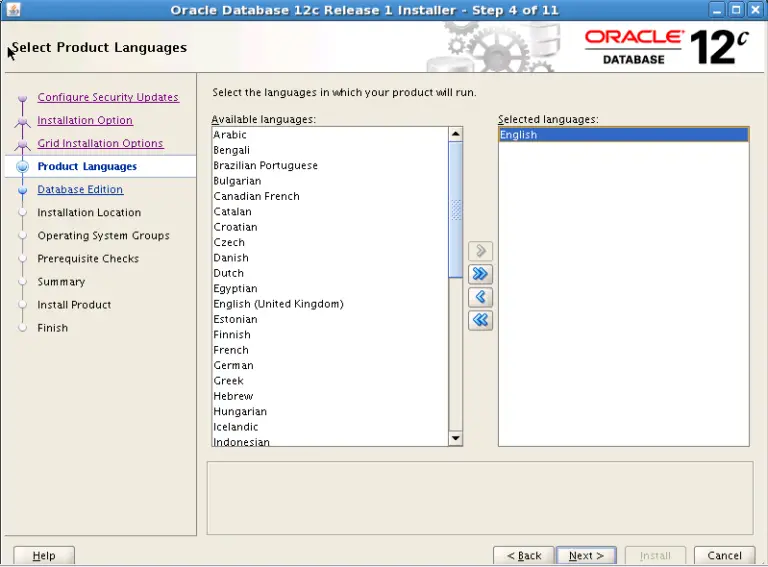Click the Java icon in the title bar

click(x=12, y=10)
